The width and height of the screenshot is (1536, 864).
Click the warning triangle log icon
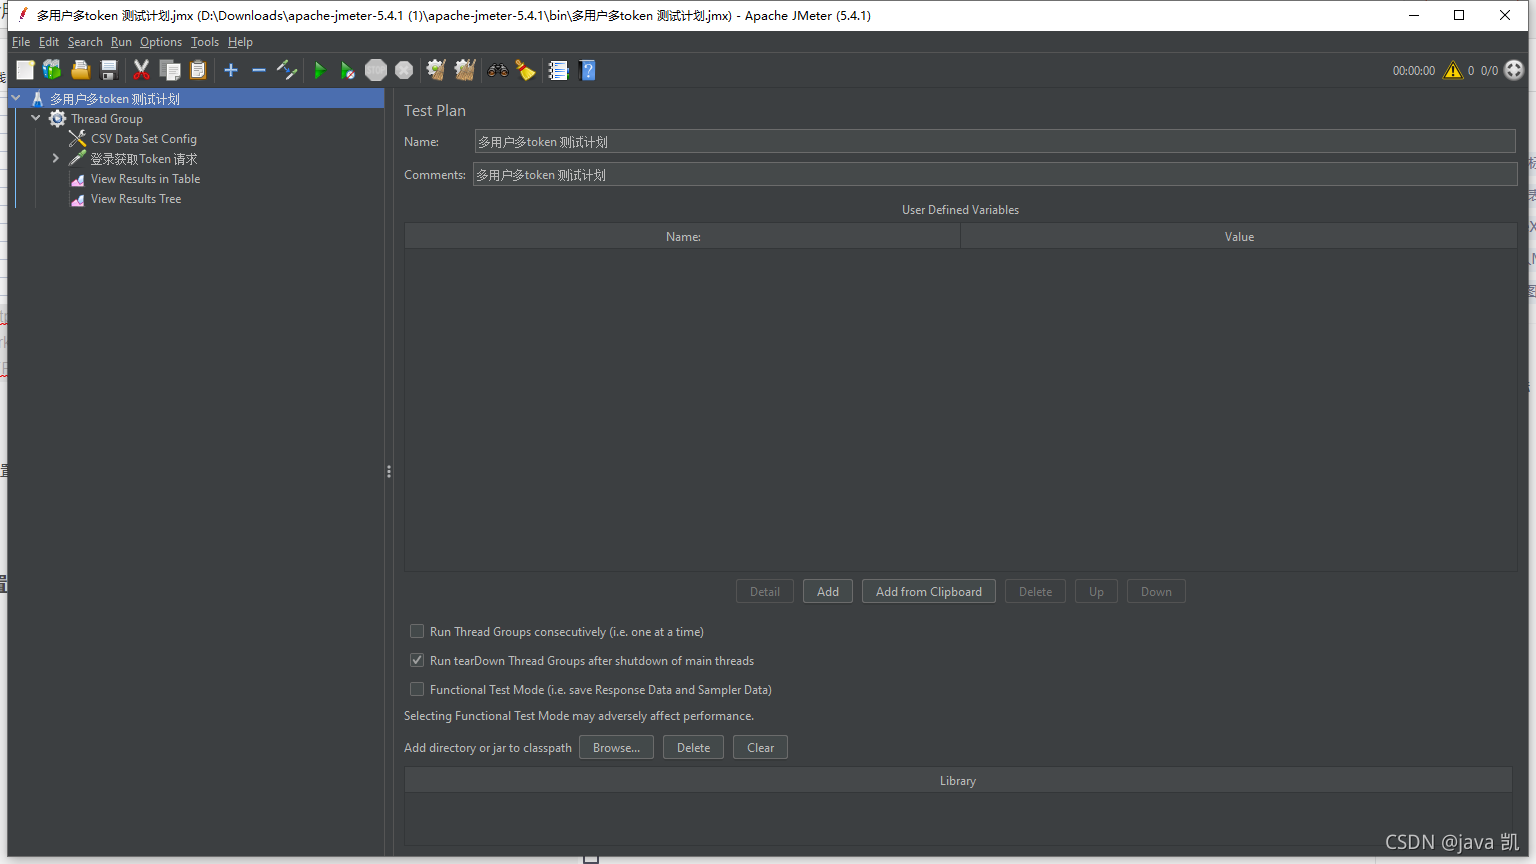point(1453,70)
